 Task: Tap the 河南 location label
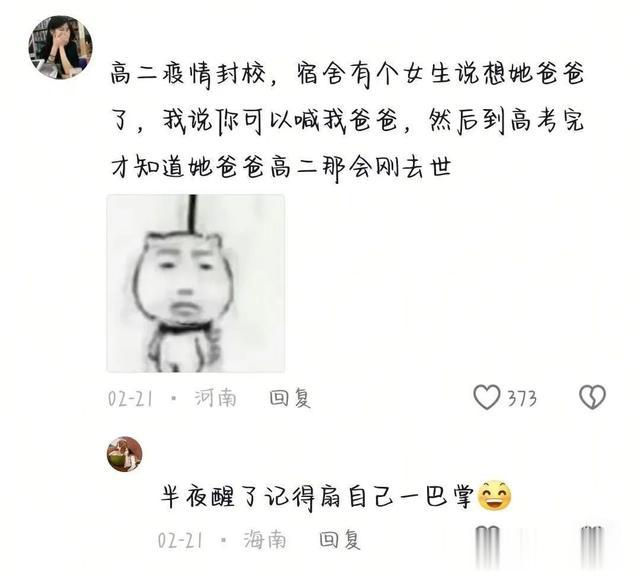[x=216, y=398]
